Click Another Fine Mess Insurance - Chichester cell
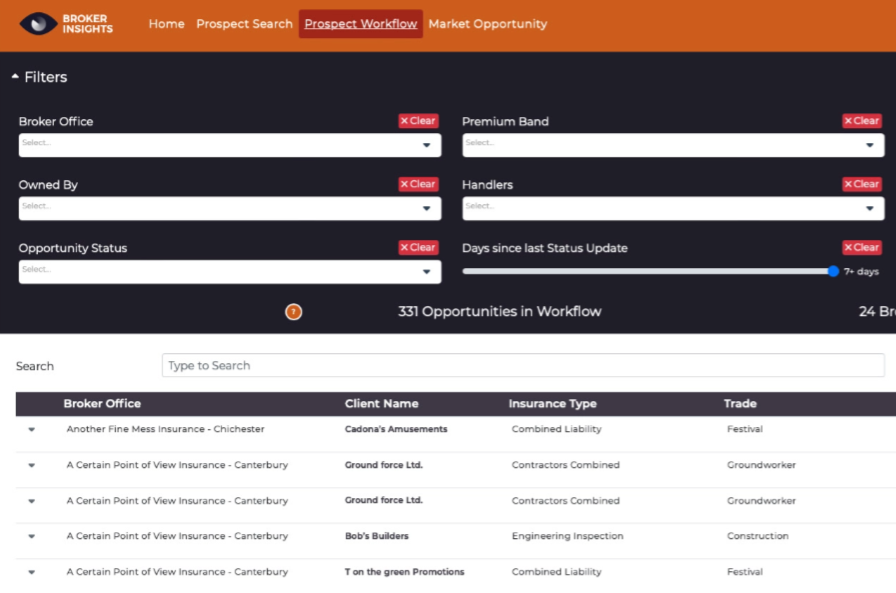Image resolution: width=896 pixels, height=593 pixels. tap(165, 429)
